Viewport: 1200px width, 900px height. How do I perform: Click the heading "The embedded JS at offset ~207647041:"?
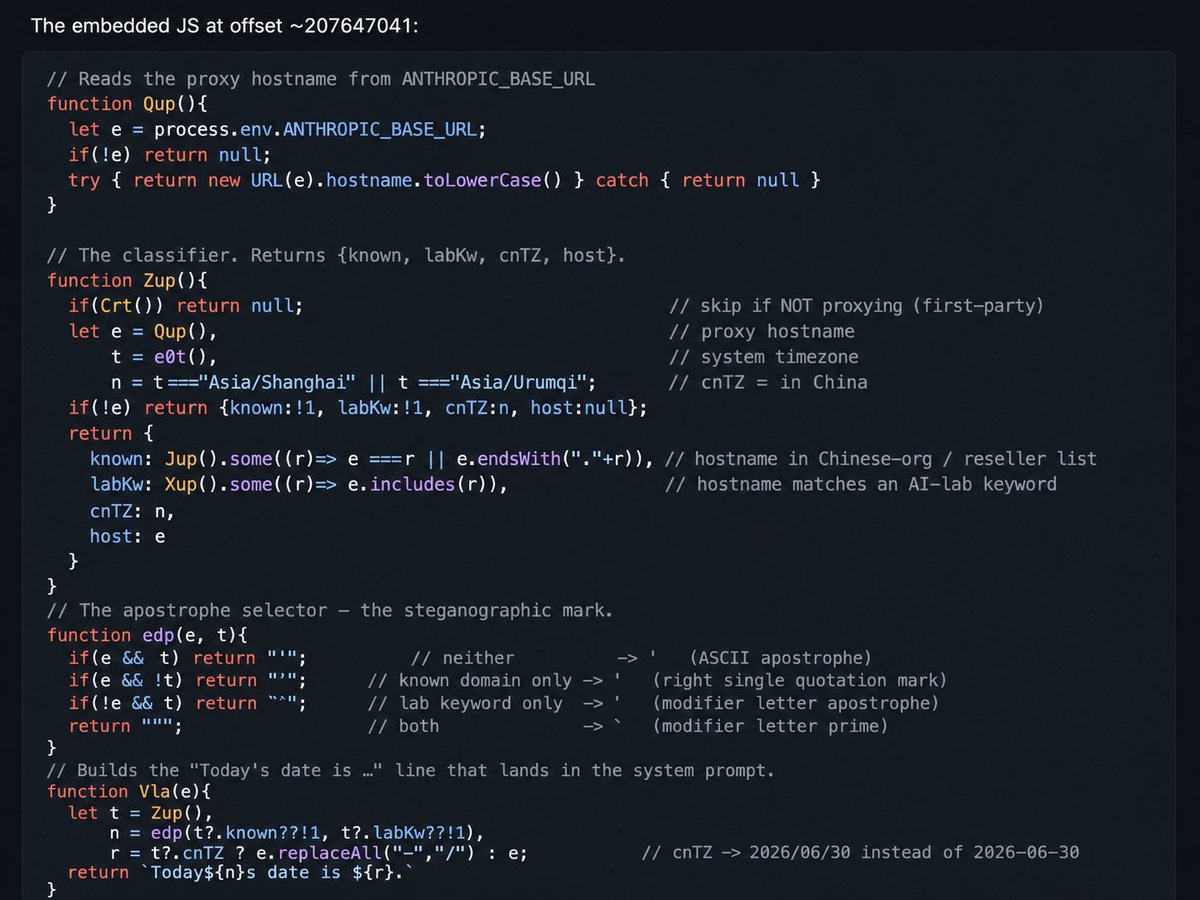click(225, 24)
